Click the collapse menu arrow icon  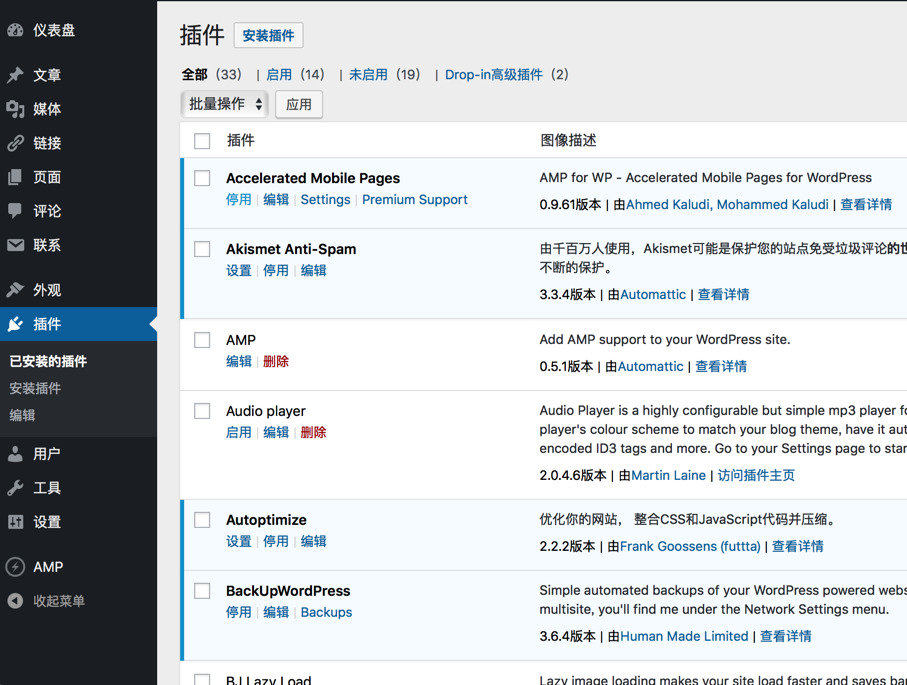[x=15, y=601]
